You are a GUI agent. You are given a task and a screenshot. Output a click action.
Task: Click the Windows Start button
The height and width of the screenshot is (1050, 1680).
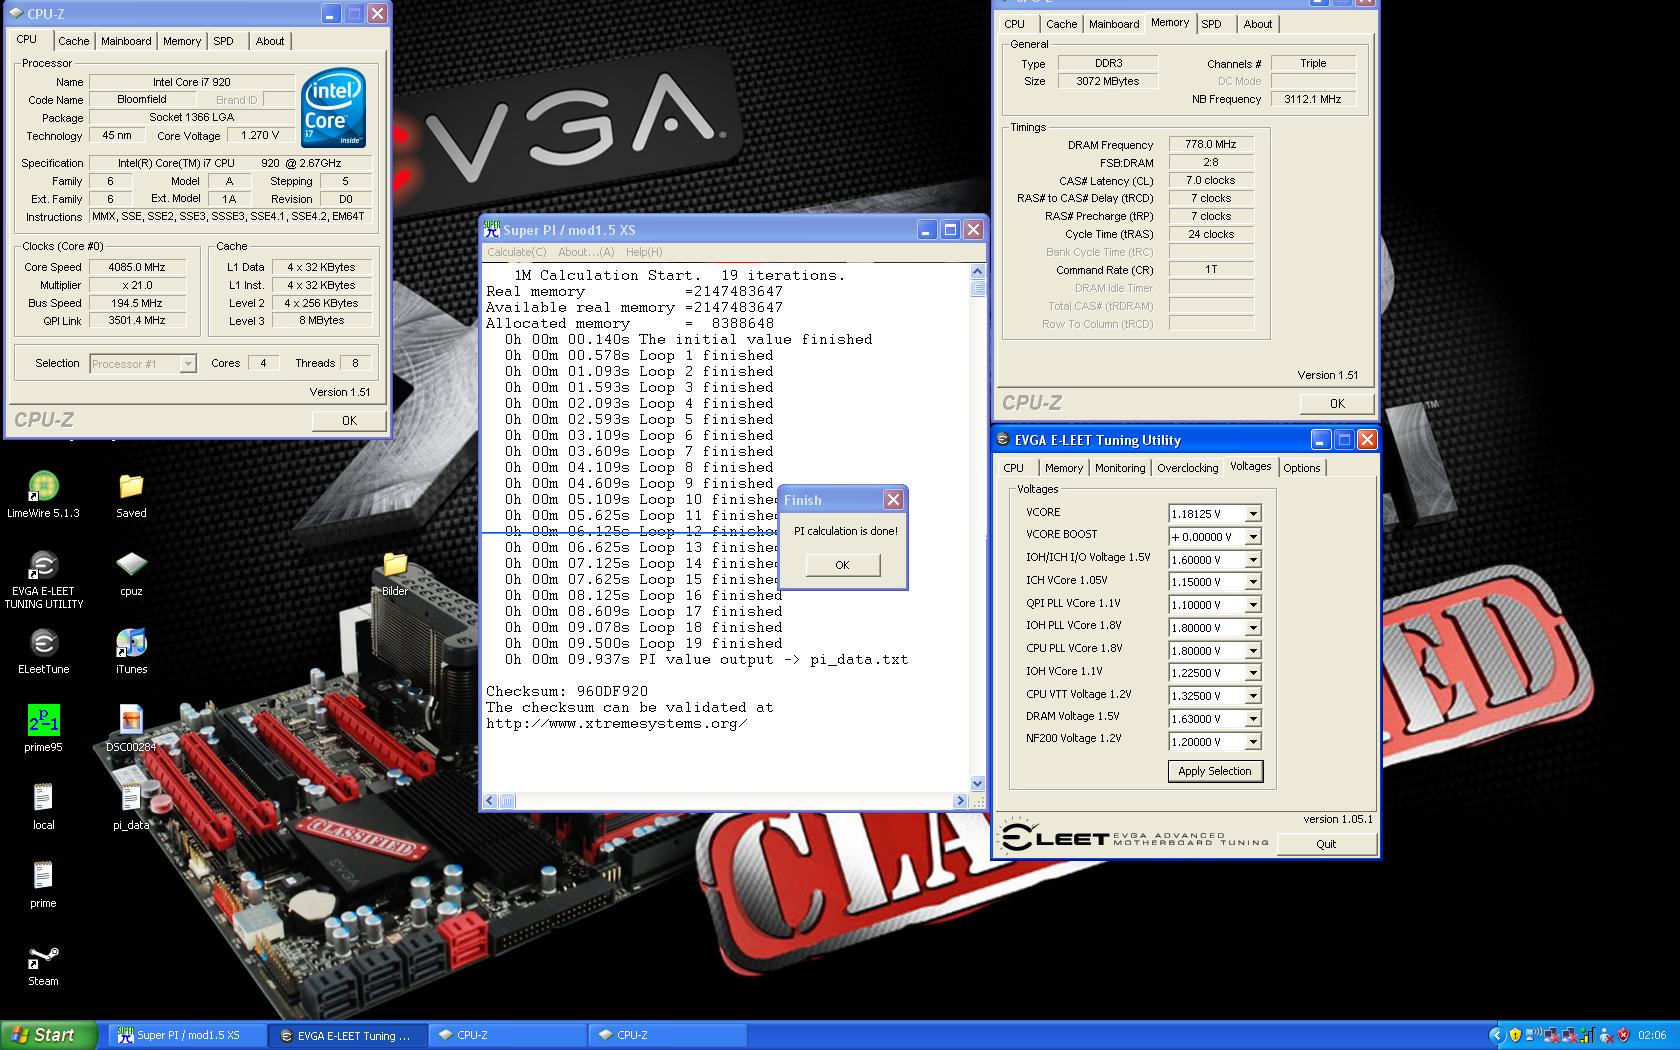click(x=48, y=1035)
